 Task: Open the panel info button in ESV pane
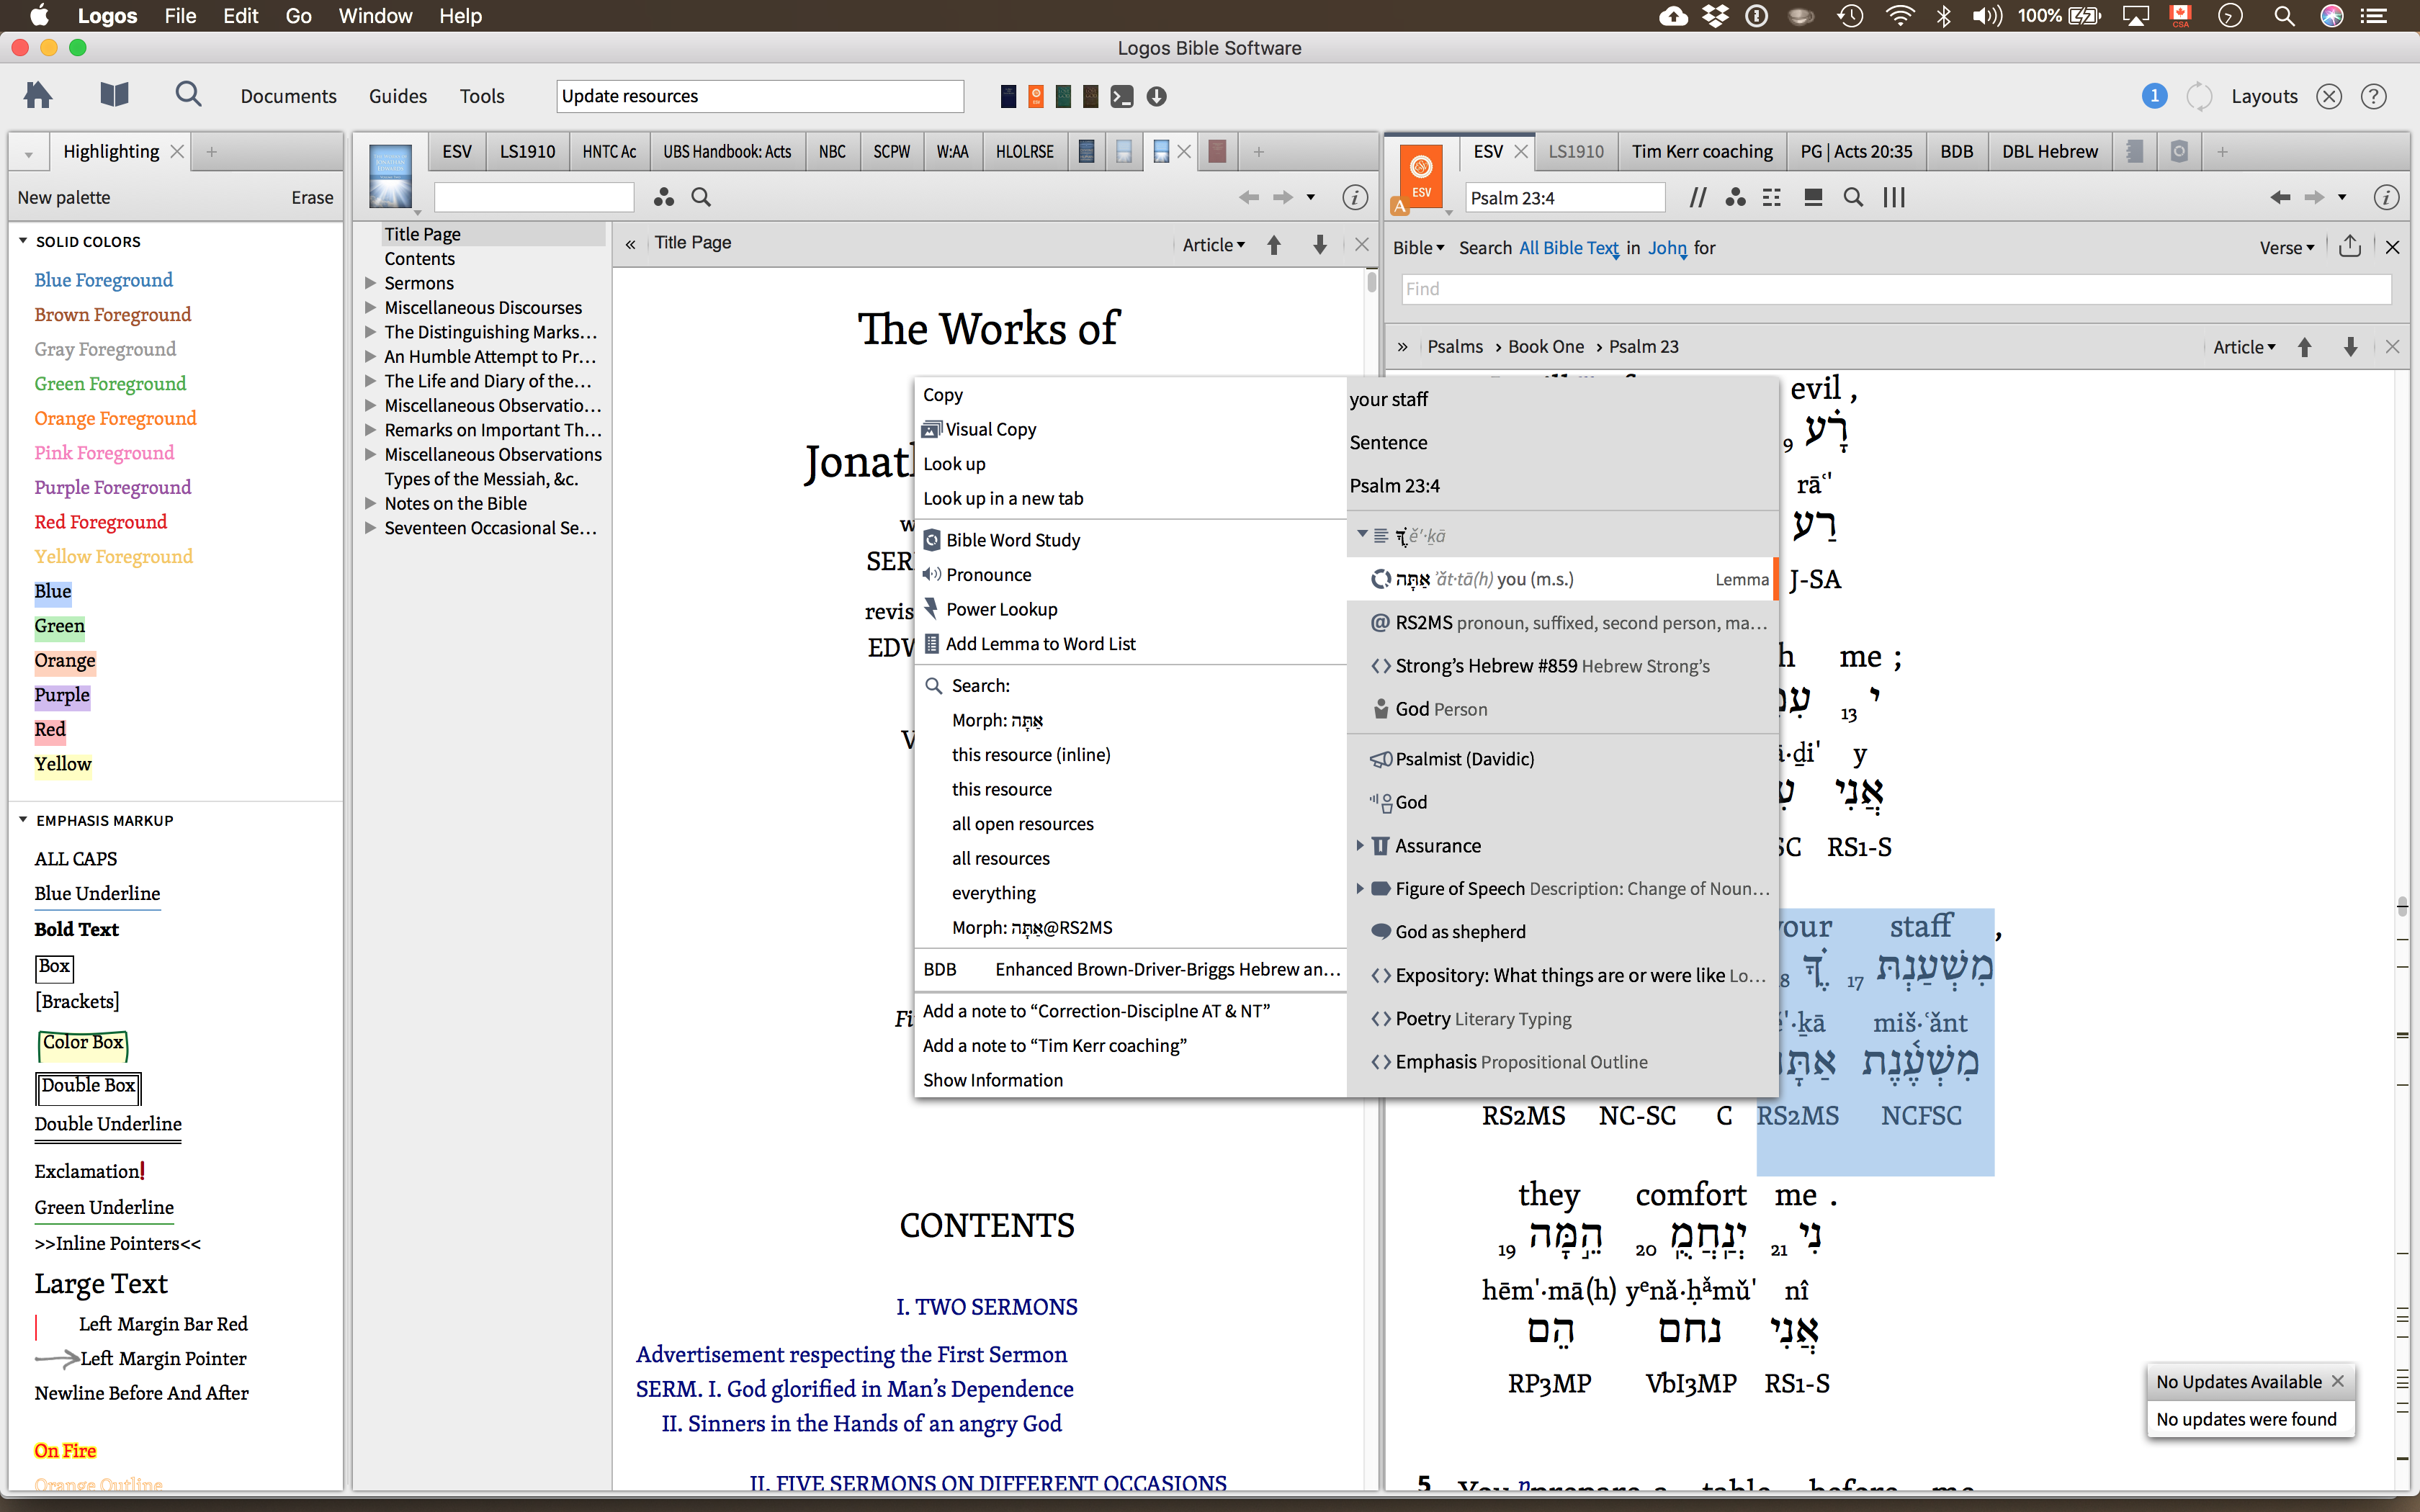pos(2386,198)
